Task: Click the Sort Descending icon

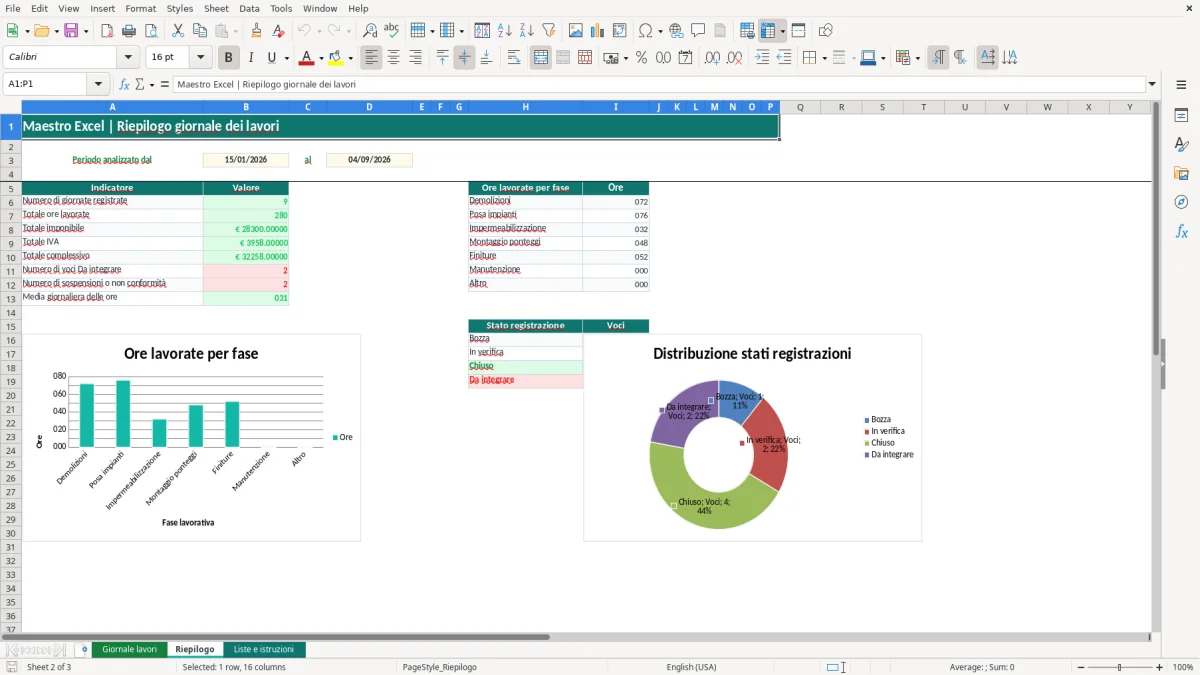Action: 526,31
